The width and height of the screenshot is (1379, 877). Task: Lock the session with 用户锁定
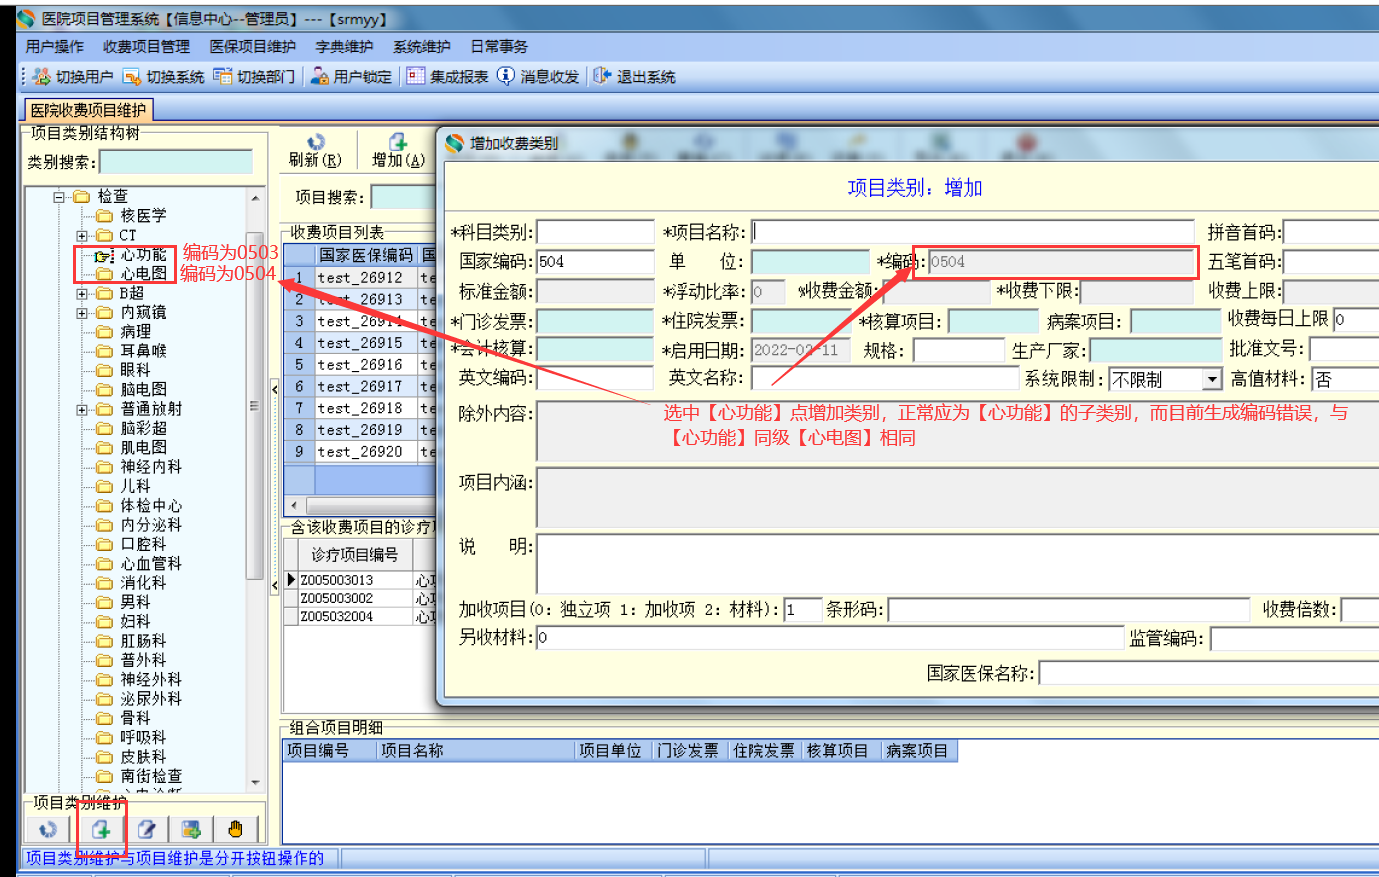coord(350,76)
